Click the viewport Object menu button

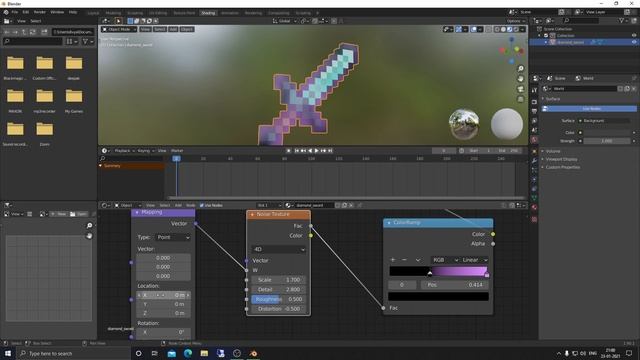point(187,29)
